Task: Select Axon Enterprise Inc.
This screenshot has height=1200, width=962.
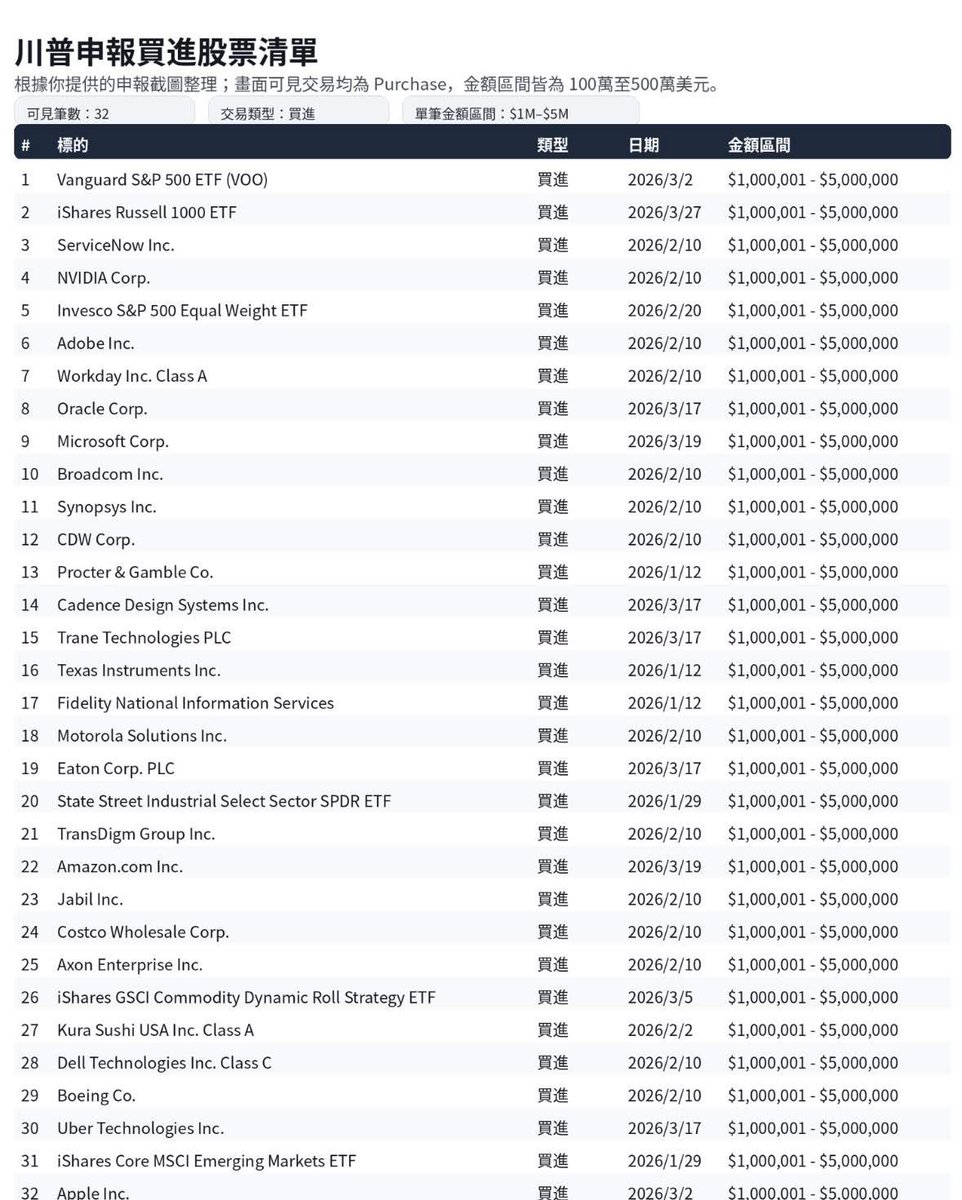Action: click(130, 964)
